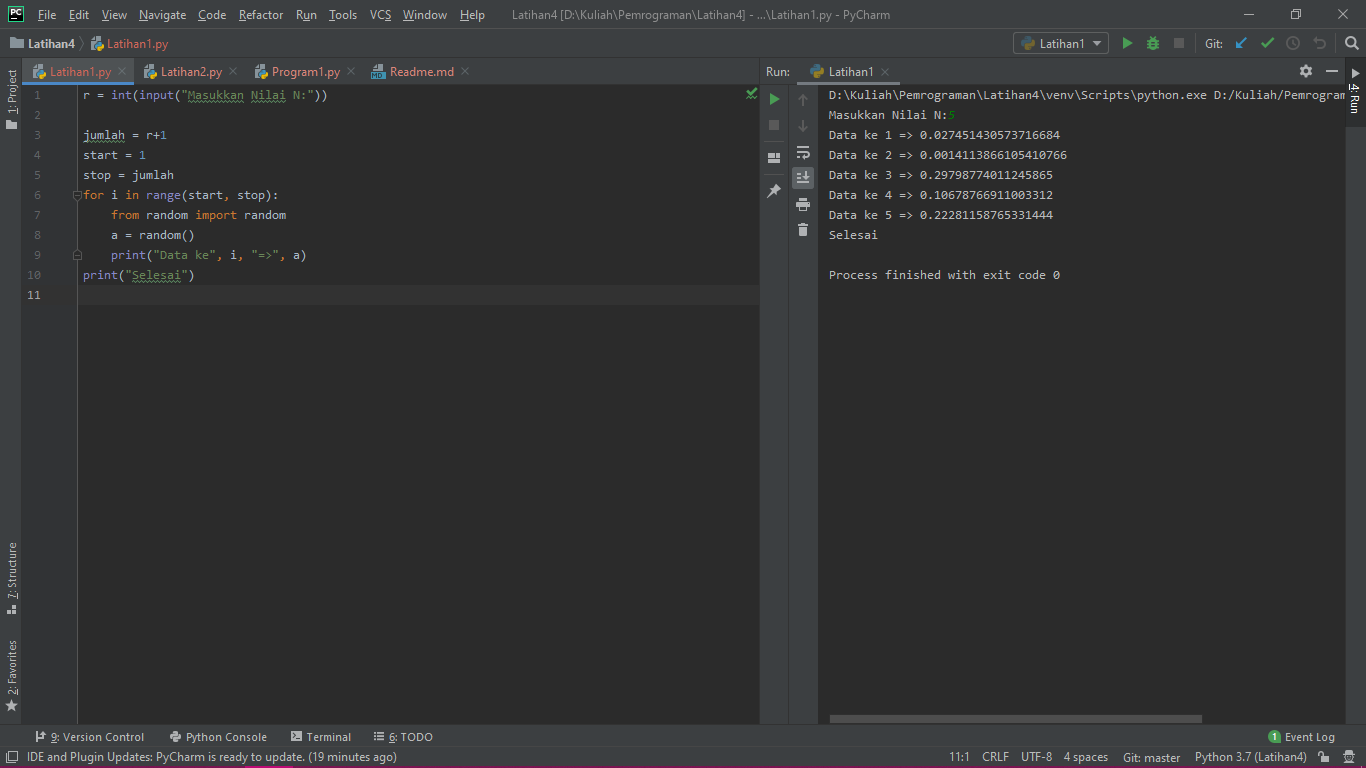This screenshot has width=1366, height=768.
Task: Commit changes using the green checkmark icon
Action: point(1268,43)
